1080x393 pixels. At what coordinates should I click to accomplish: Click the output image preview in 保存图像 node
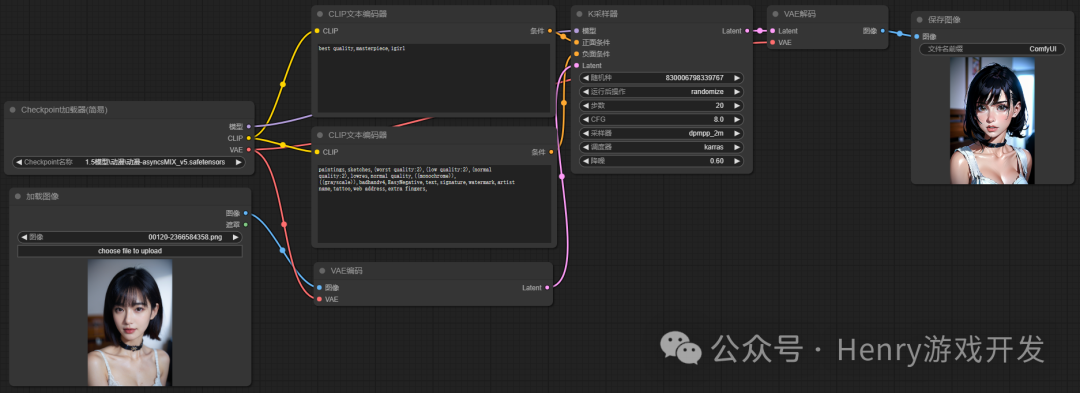click(x=992, y=120)
